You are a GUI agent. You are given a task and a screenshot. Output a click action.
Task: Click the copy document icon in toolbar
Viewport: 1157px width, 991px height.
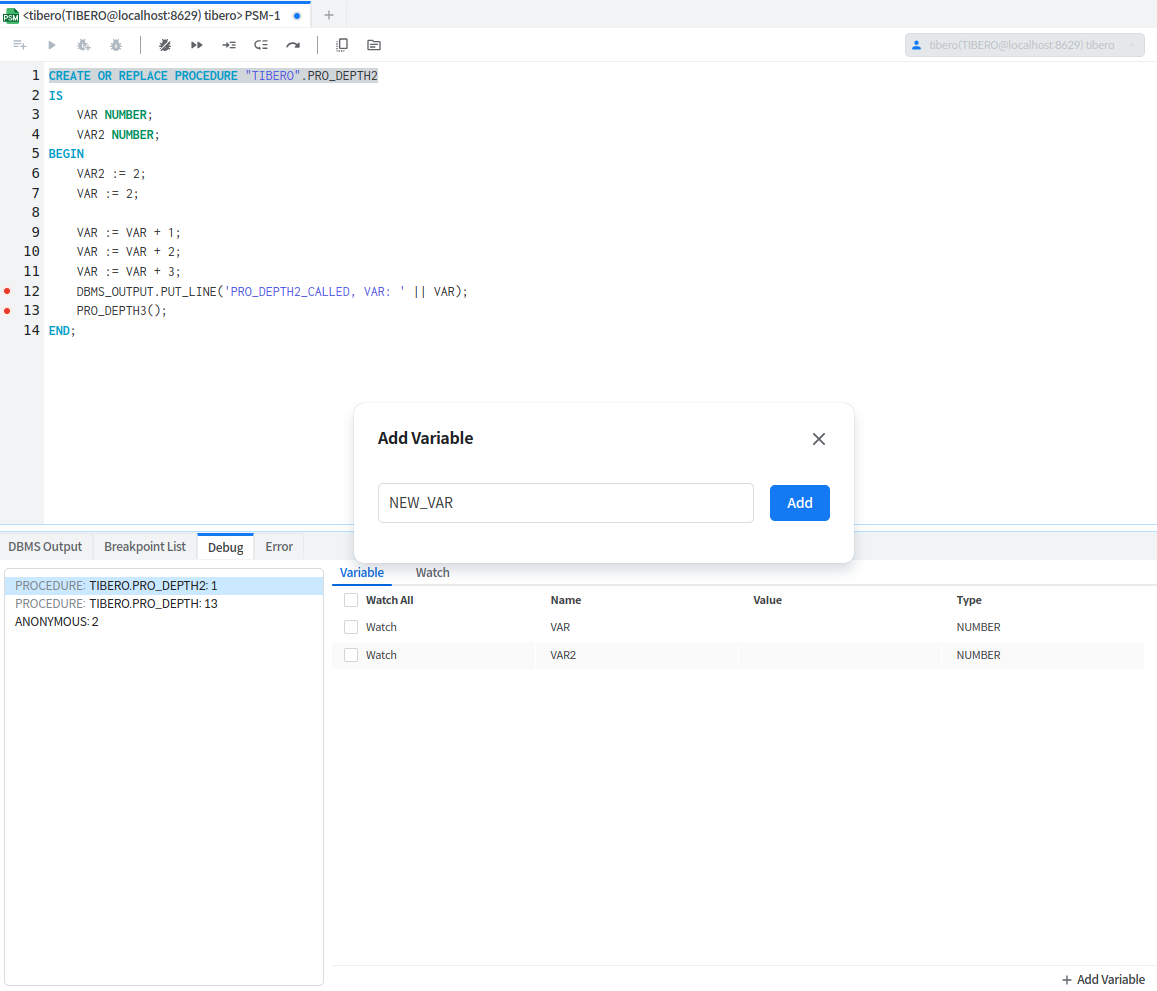click(x=342, y=45)
